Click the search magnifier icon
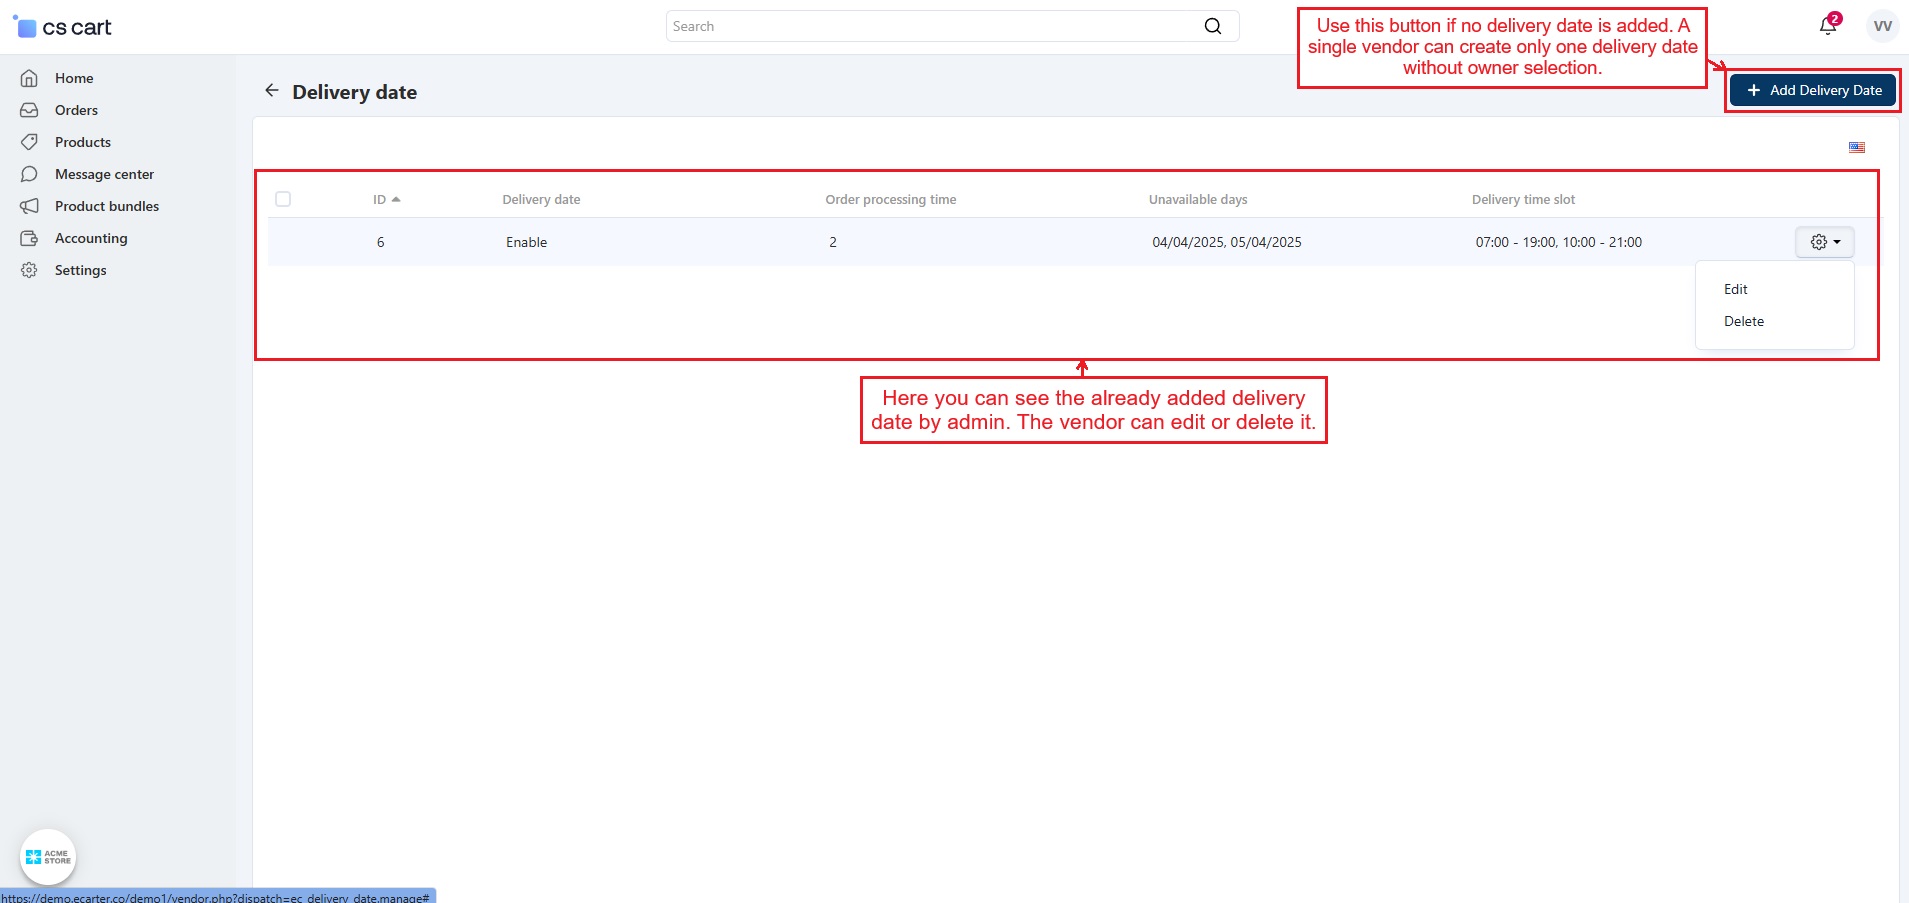The image size is (1909, 903). click(1212, 26)
